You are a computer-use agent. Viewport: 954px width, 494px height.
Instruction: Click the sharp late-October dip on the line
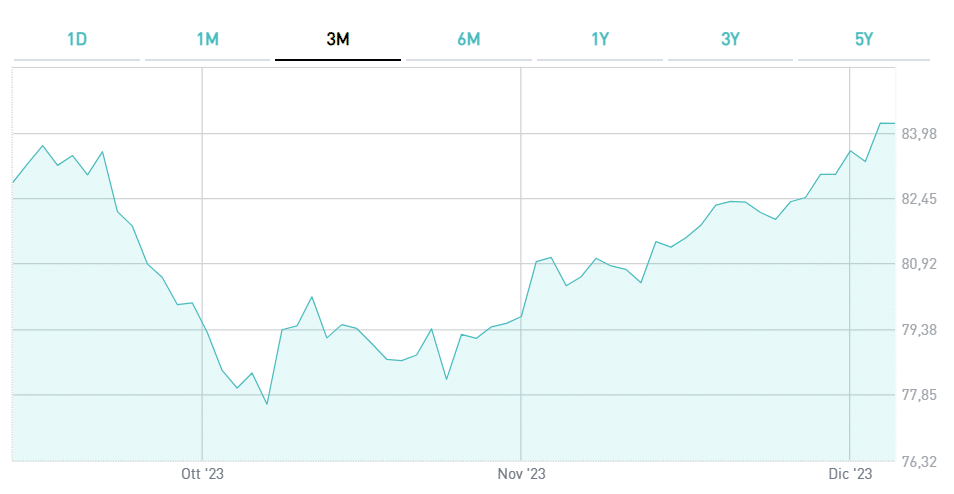point(446,379)
